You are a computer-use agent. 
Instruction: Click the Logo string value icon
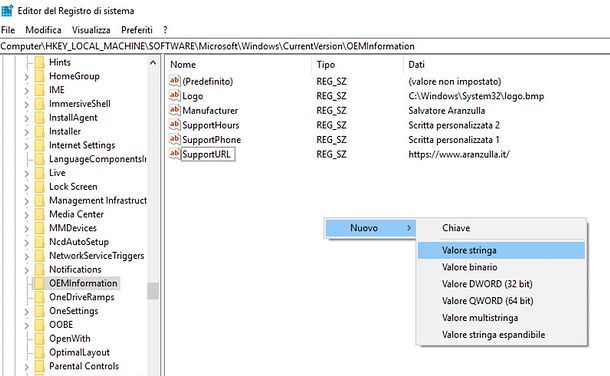coord(174,95)
